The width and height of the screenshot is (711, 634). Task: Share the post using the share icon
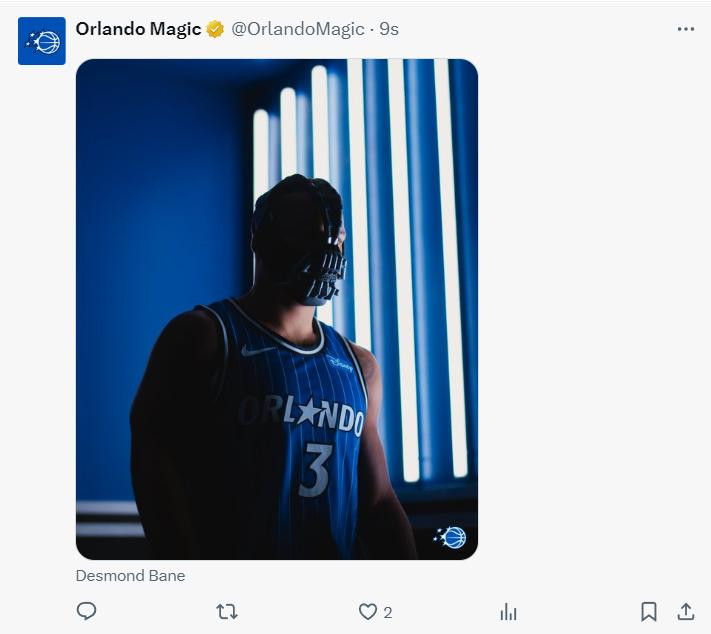point(686,611)
